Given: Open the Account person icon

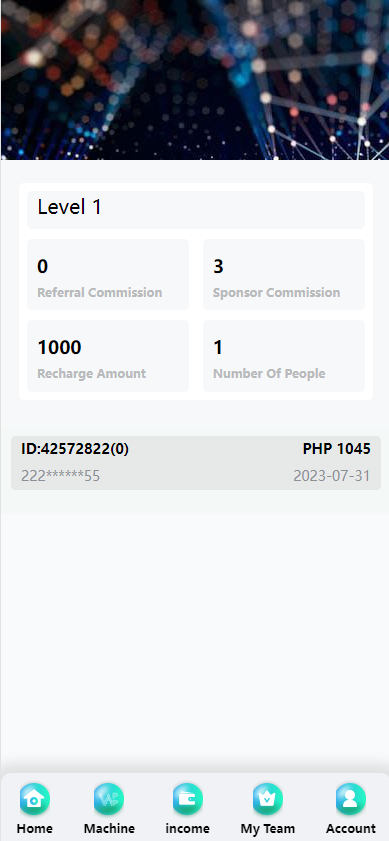Looking at the screenshot, I should [351, 799].
